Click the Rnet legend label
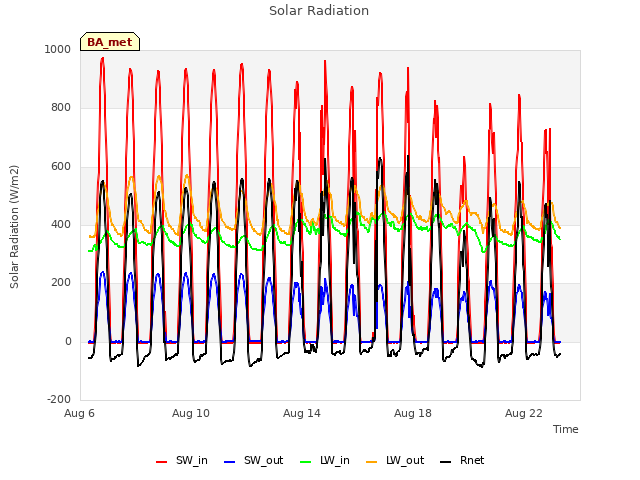640x480 pixels. coord(472,460)
